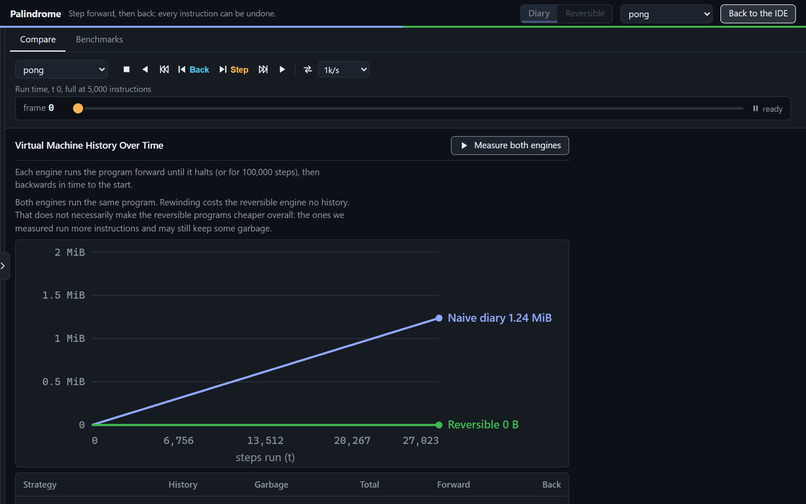Switch to Reversible engine mode

point(584,13)
